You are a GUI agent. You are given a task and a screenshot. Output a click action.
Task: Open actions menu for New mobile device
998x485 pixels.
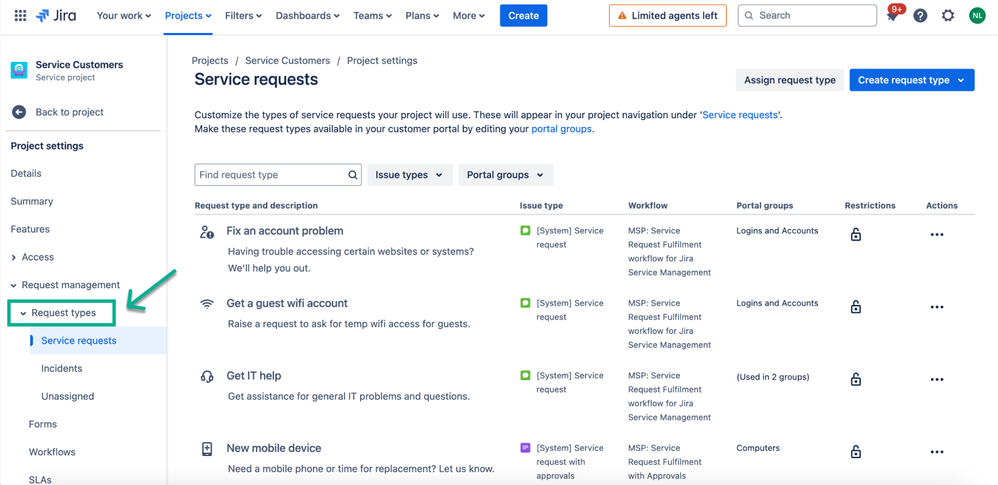[x=936, y=453]
